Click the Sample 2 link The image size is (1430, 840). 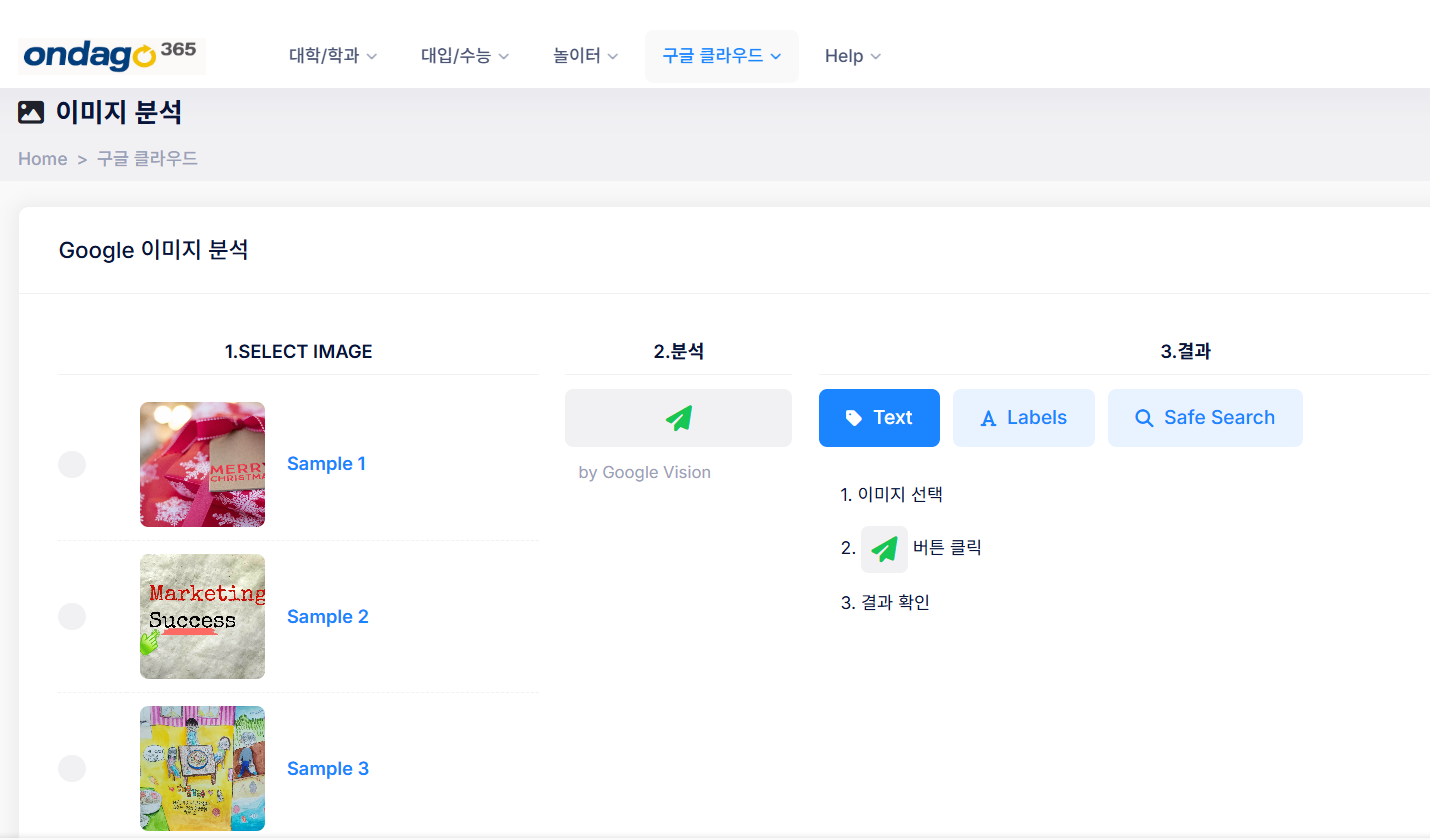[x=328, y=617]
